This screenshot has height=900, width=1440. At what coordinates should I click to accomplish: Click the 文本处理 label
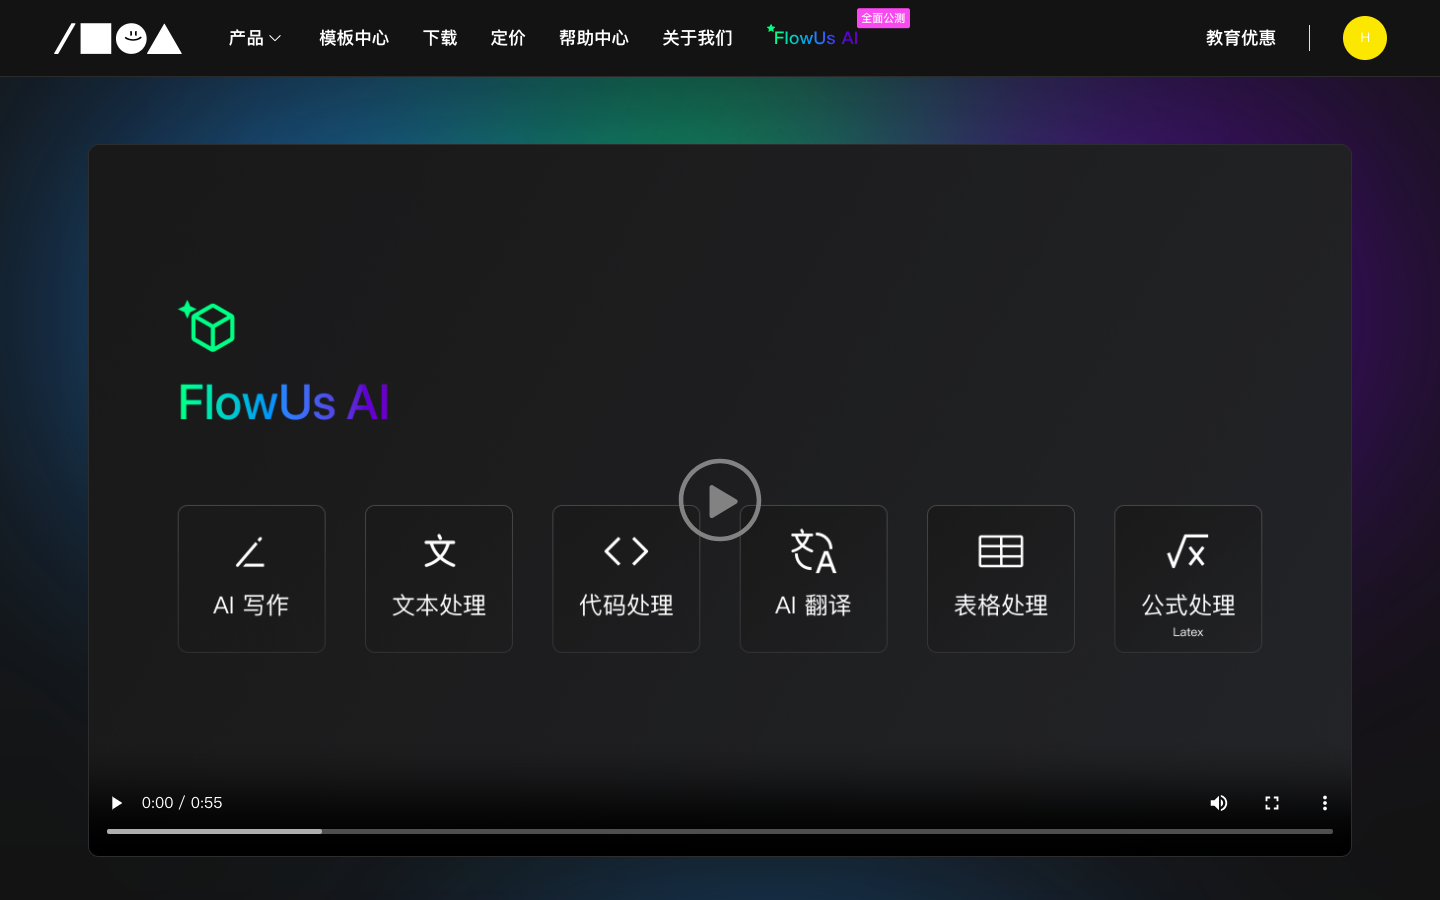coord(439,605)
